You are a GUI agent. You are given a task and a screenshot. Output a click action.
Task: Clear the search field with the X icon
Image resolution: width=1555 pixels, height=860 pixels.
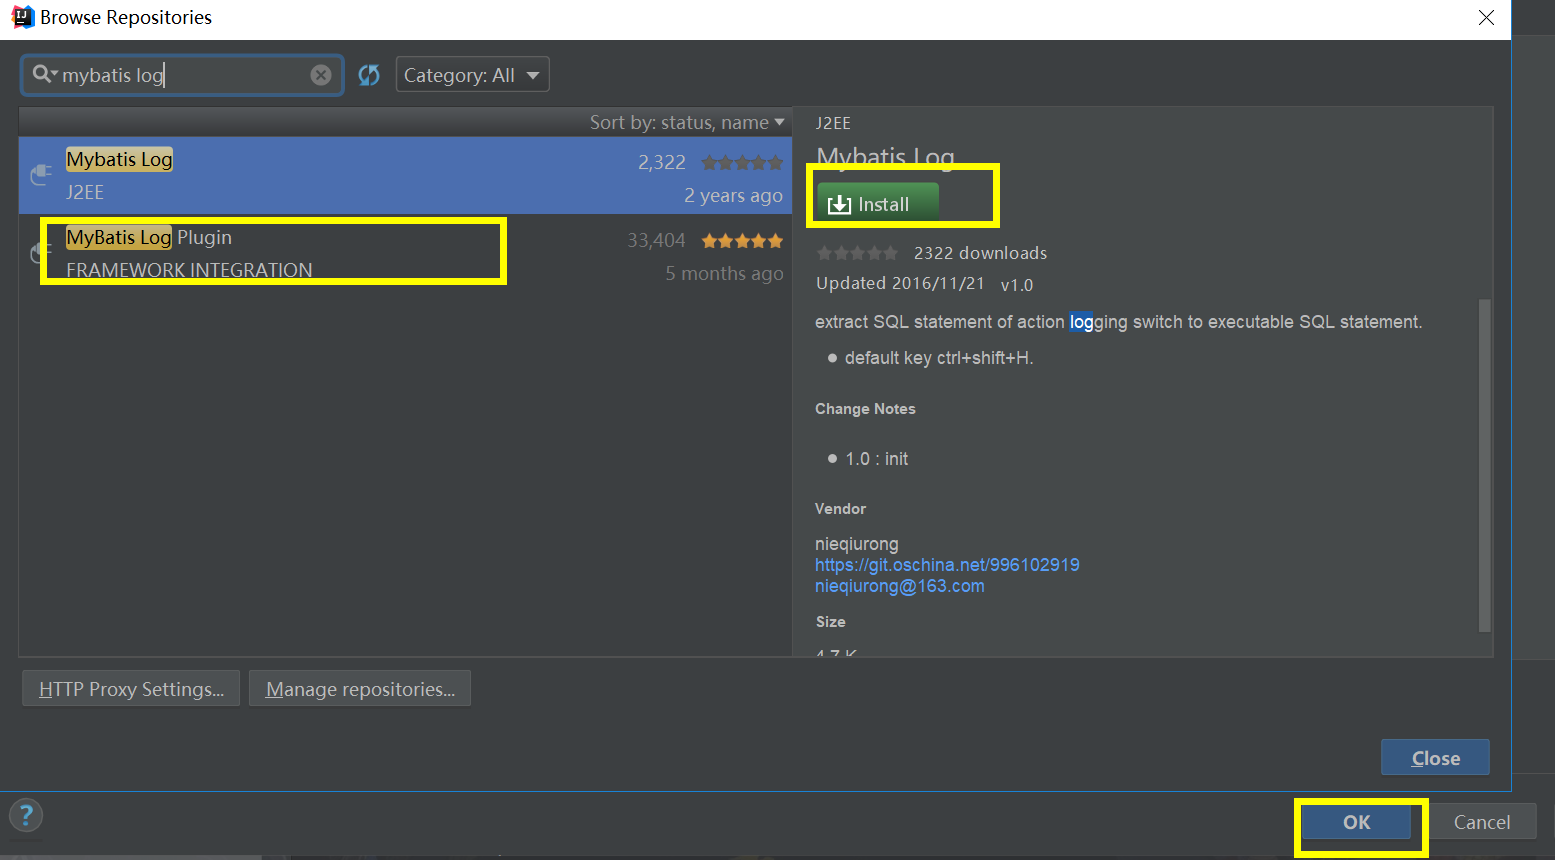coord(321,75)
